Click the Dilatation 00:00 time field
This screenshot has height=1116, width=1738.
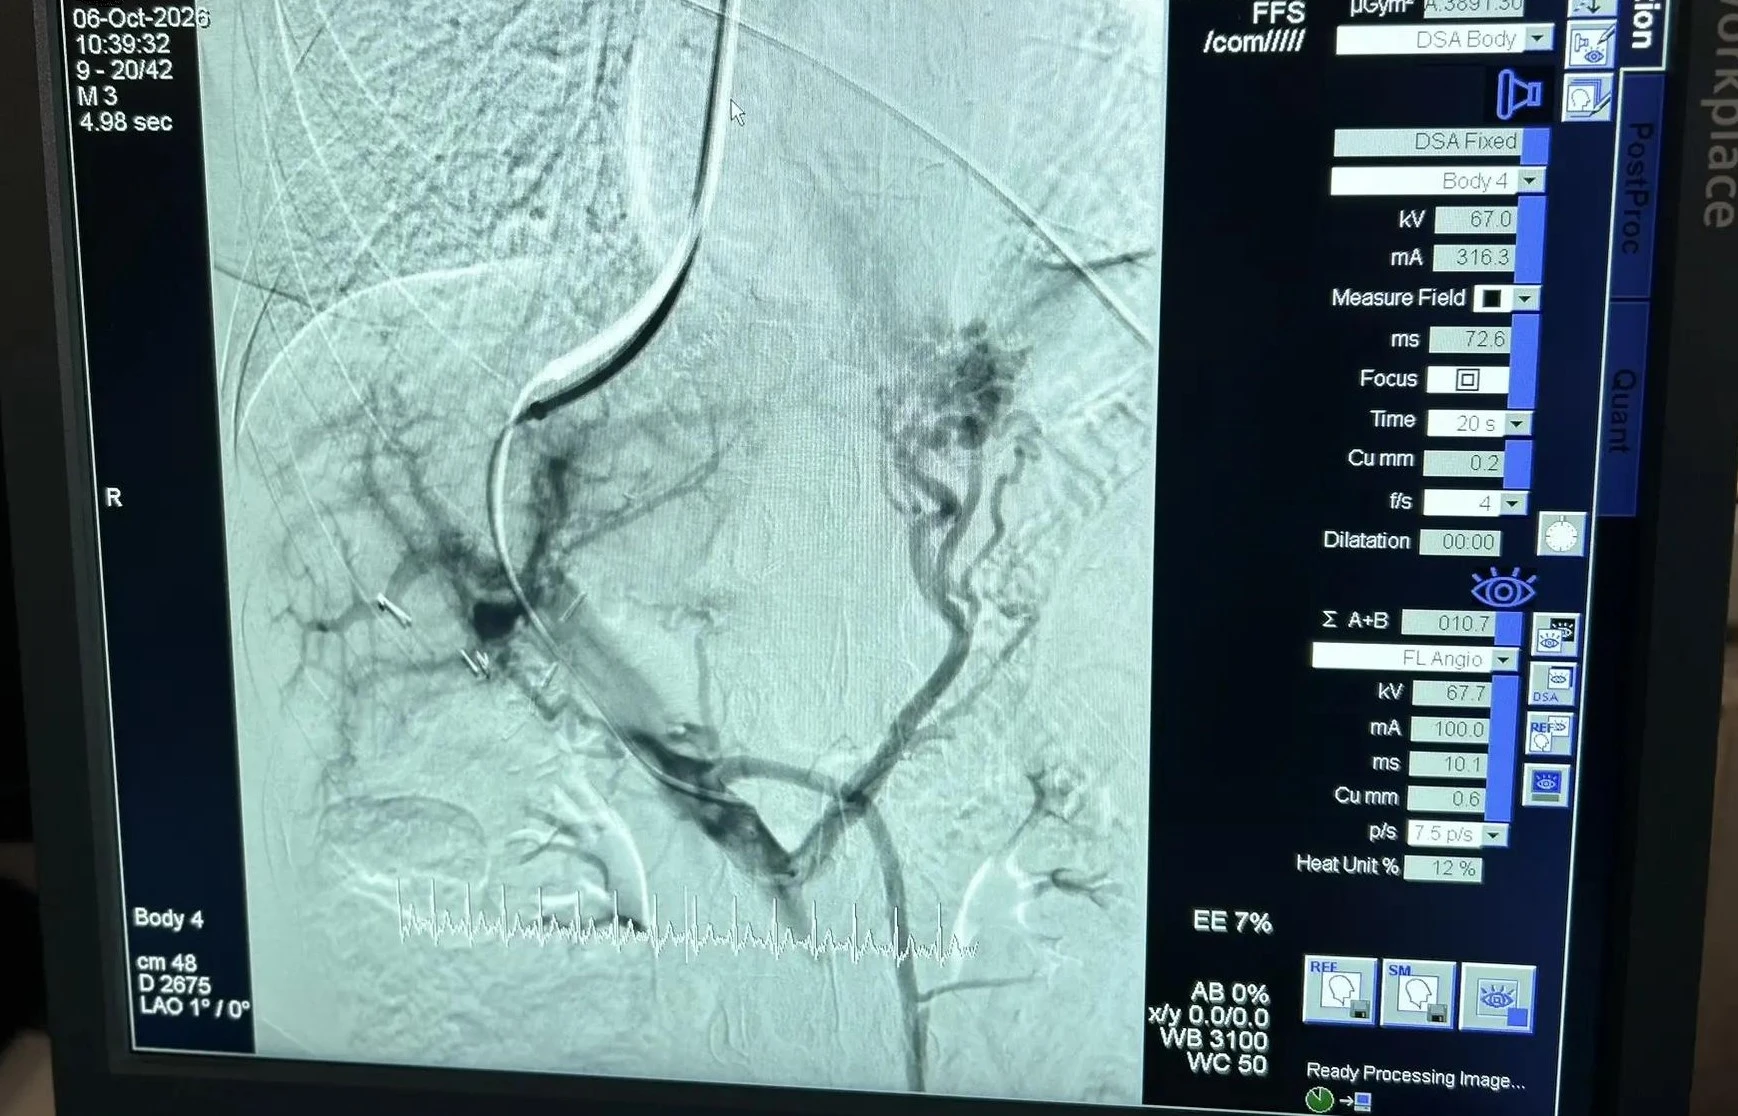pyautogui.click(x=1459, y=541)
